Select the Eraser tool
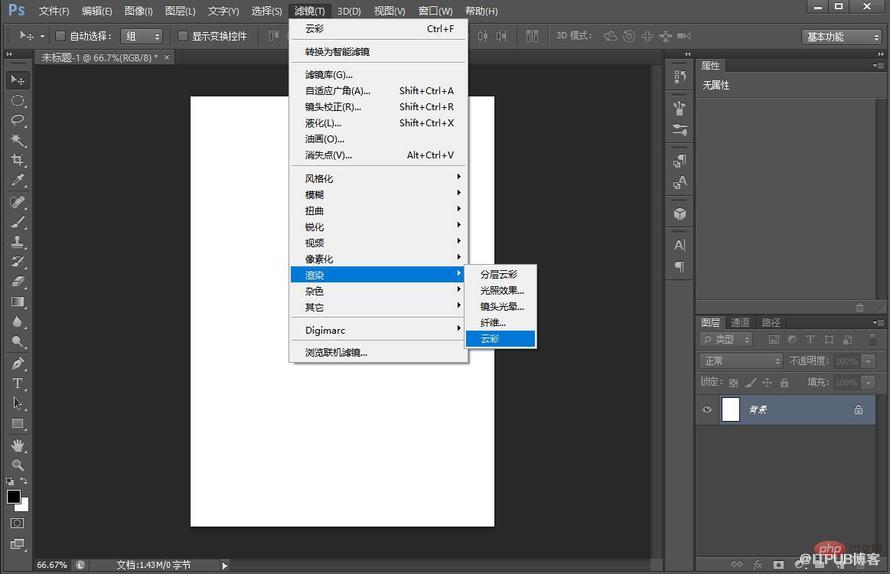The height and width of the screenshot is (574, 890). (18, 282)
